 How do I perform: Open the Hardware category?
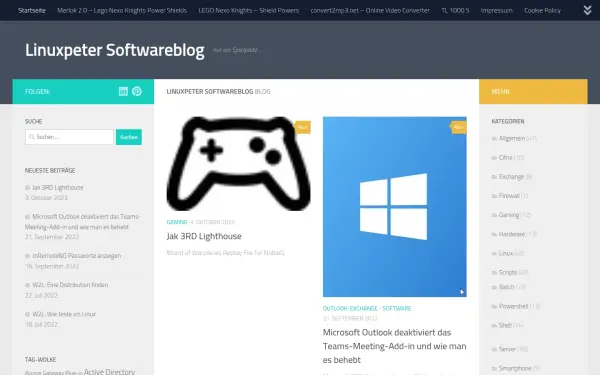512,234
